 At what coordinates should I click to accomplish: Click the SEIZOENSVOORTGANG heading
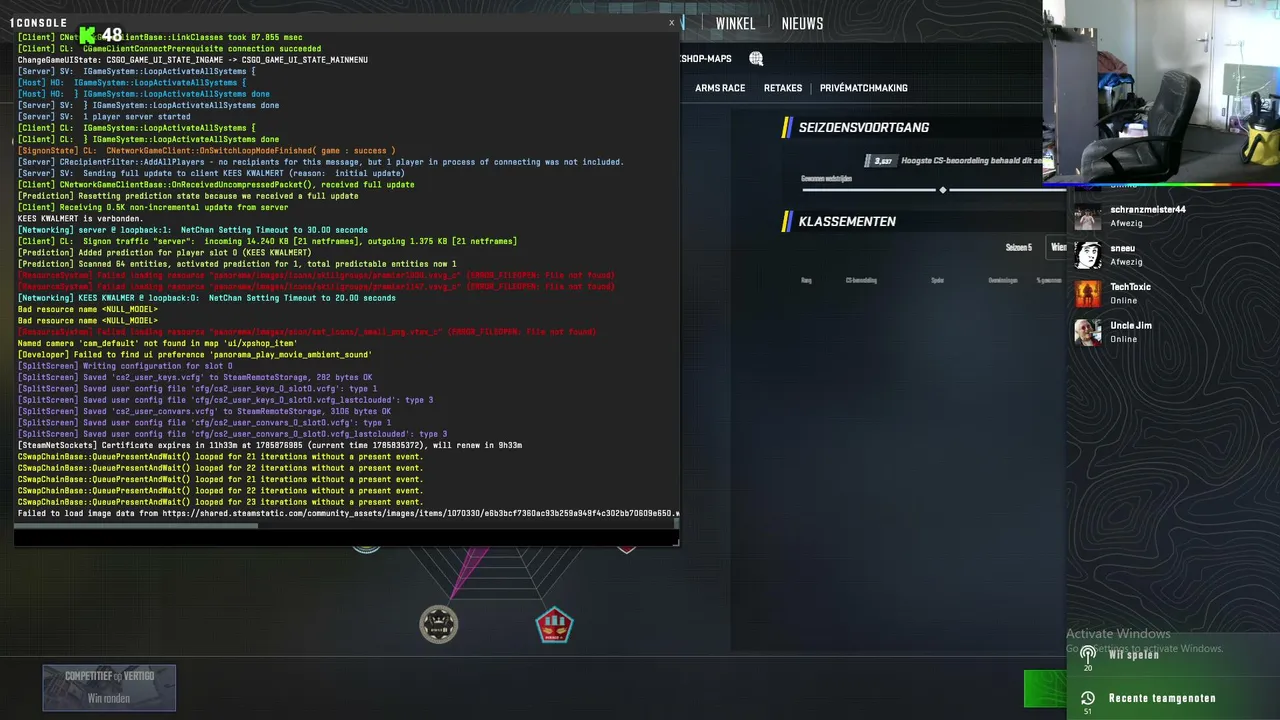[x=864, y=127]
